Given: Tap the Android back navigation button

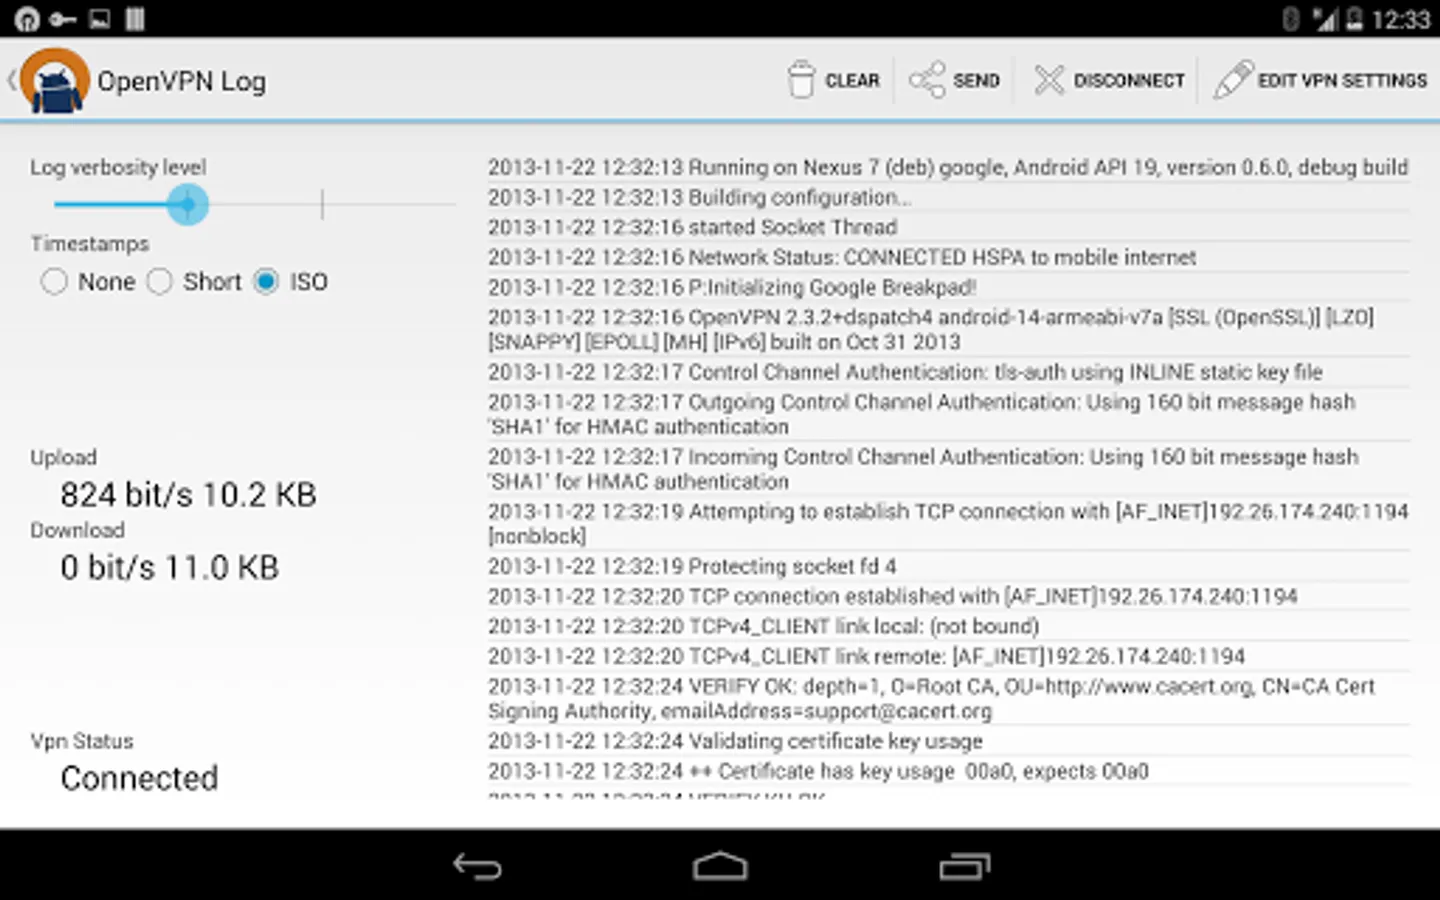Looking at the screenshot, I should (477, 866).
